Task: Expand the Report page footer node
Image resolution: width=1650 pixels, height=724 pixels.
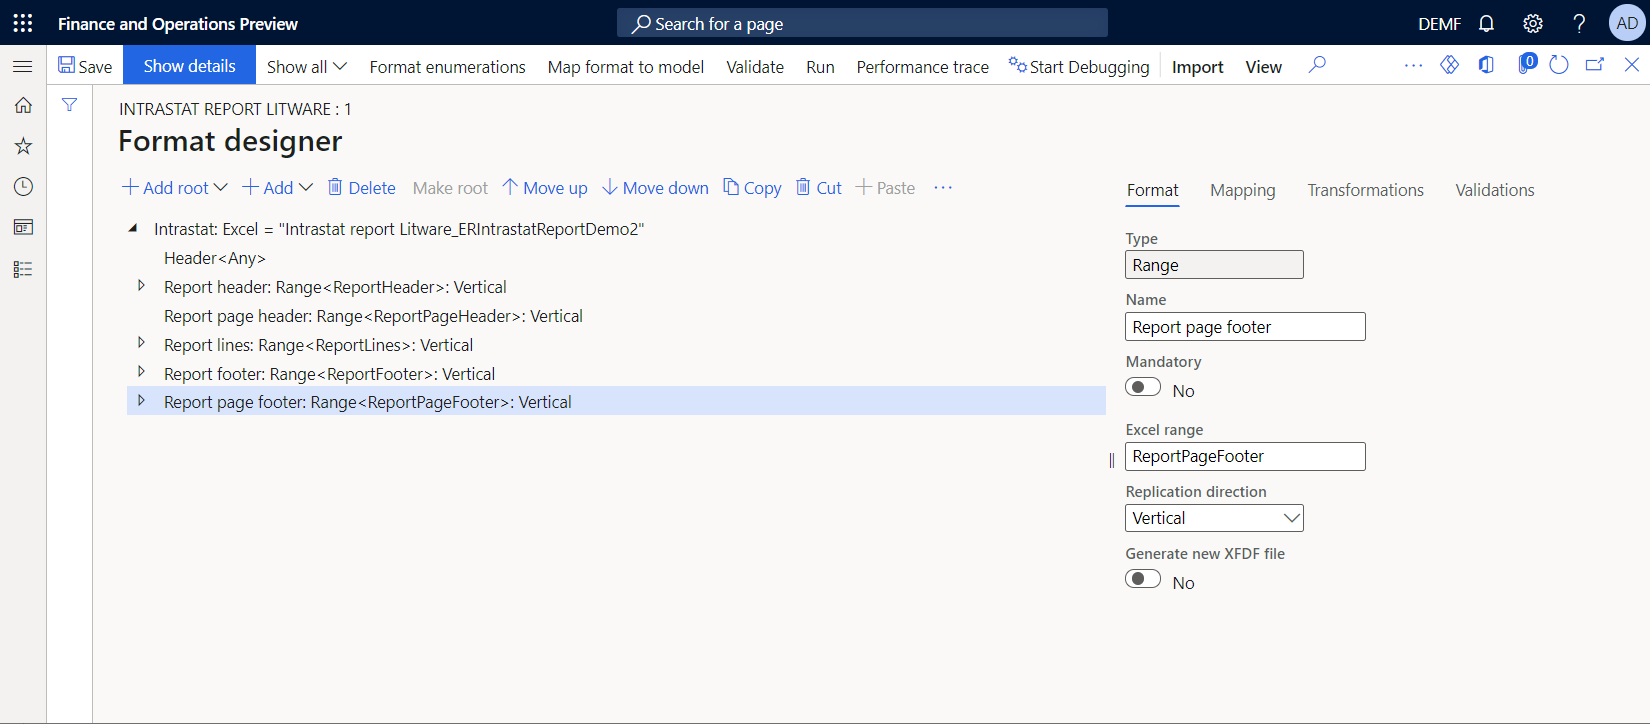Action: [141, 401]
